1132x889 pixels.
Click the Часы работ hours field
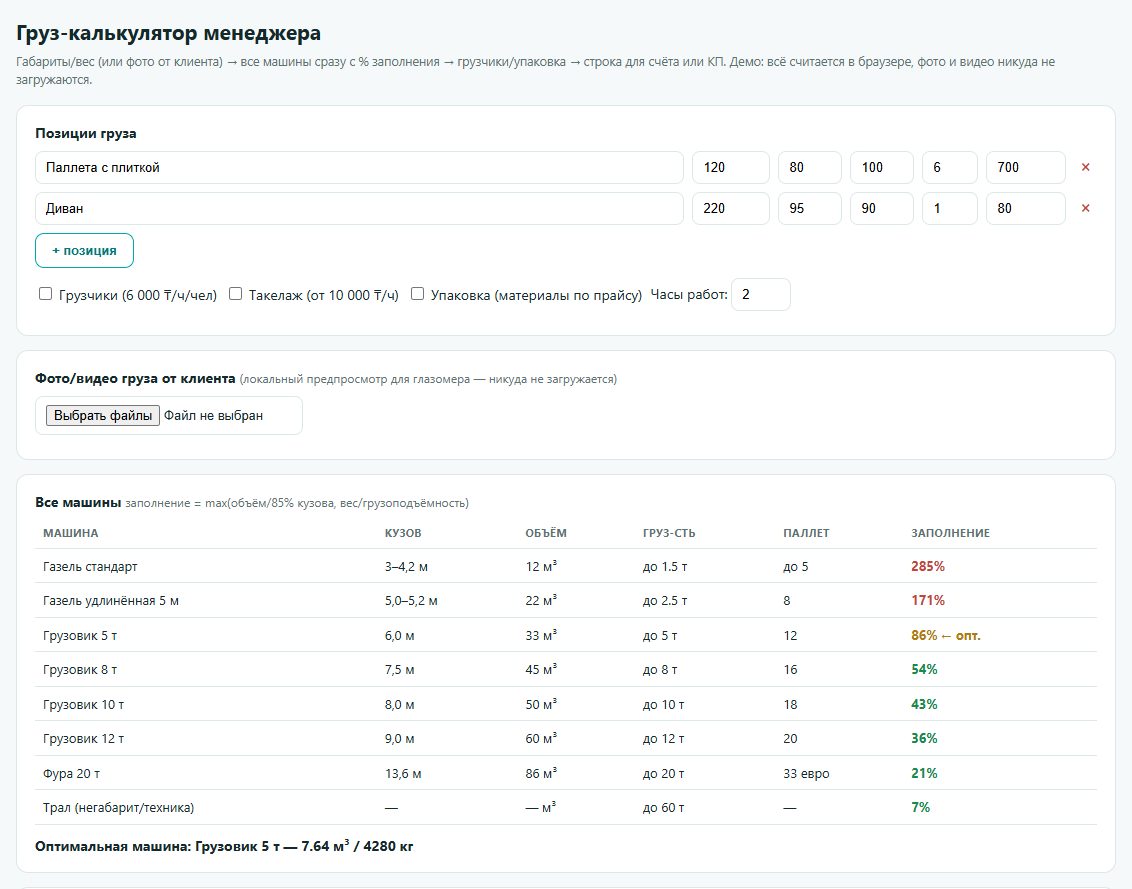tap(761, 295)
